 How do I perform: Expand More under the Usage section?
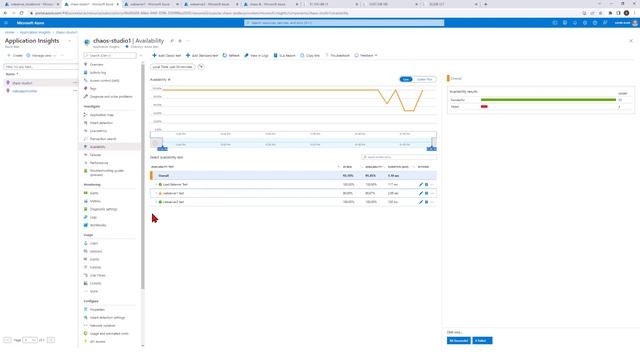93,291
